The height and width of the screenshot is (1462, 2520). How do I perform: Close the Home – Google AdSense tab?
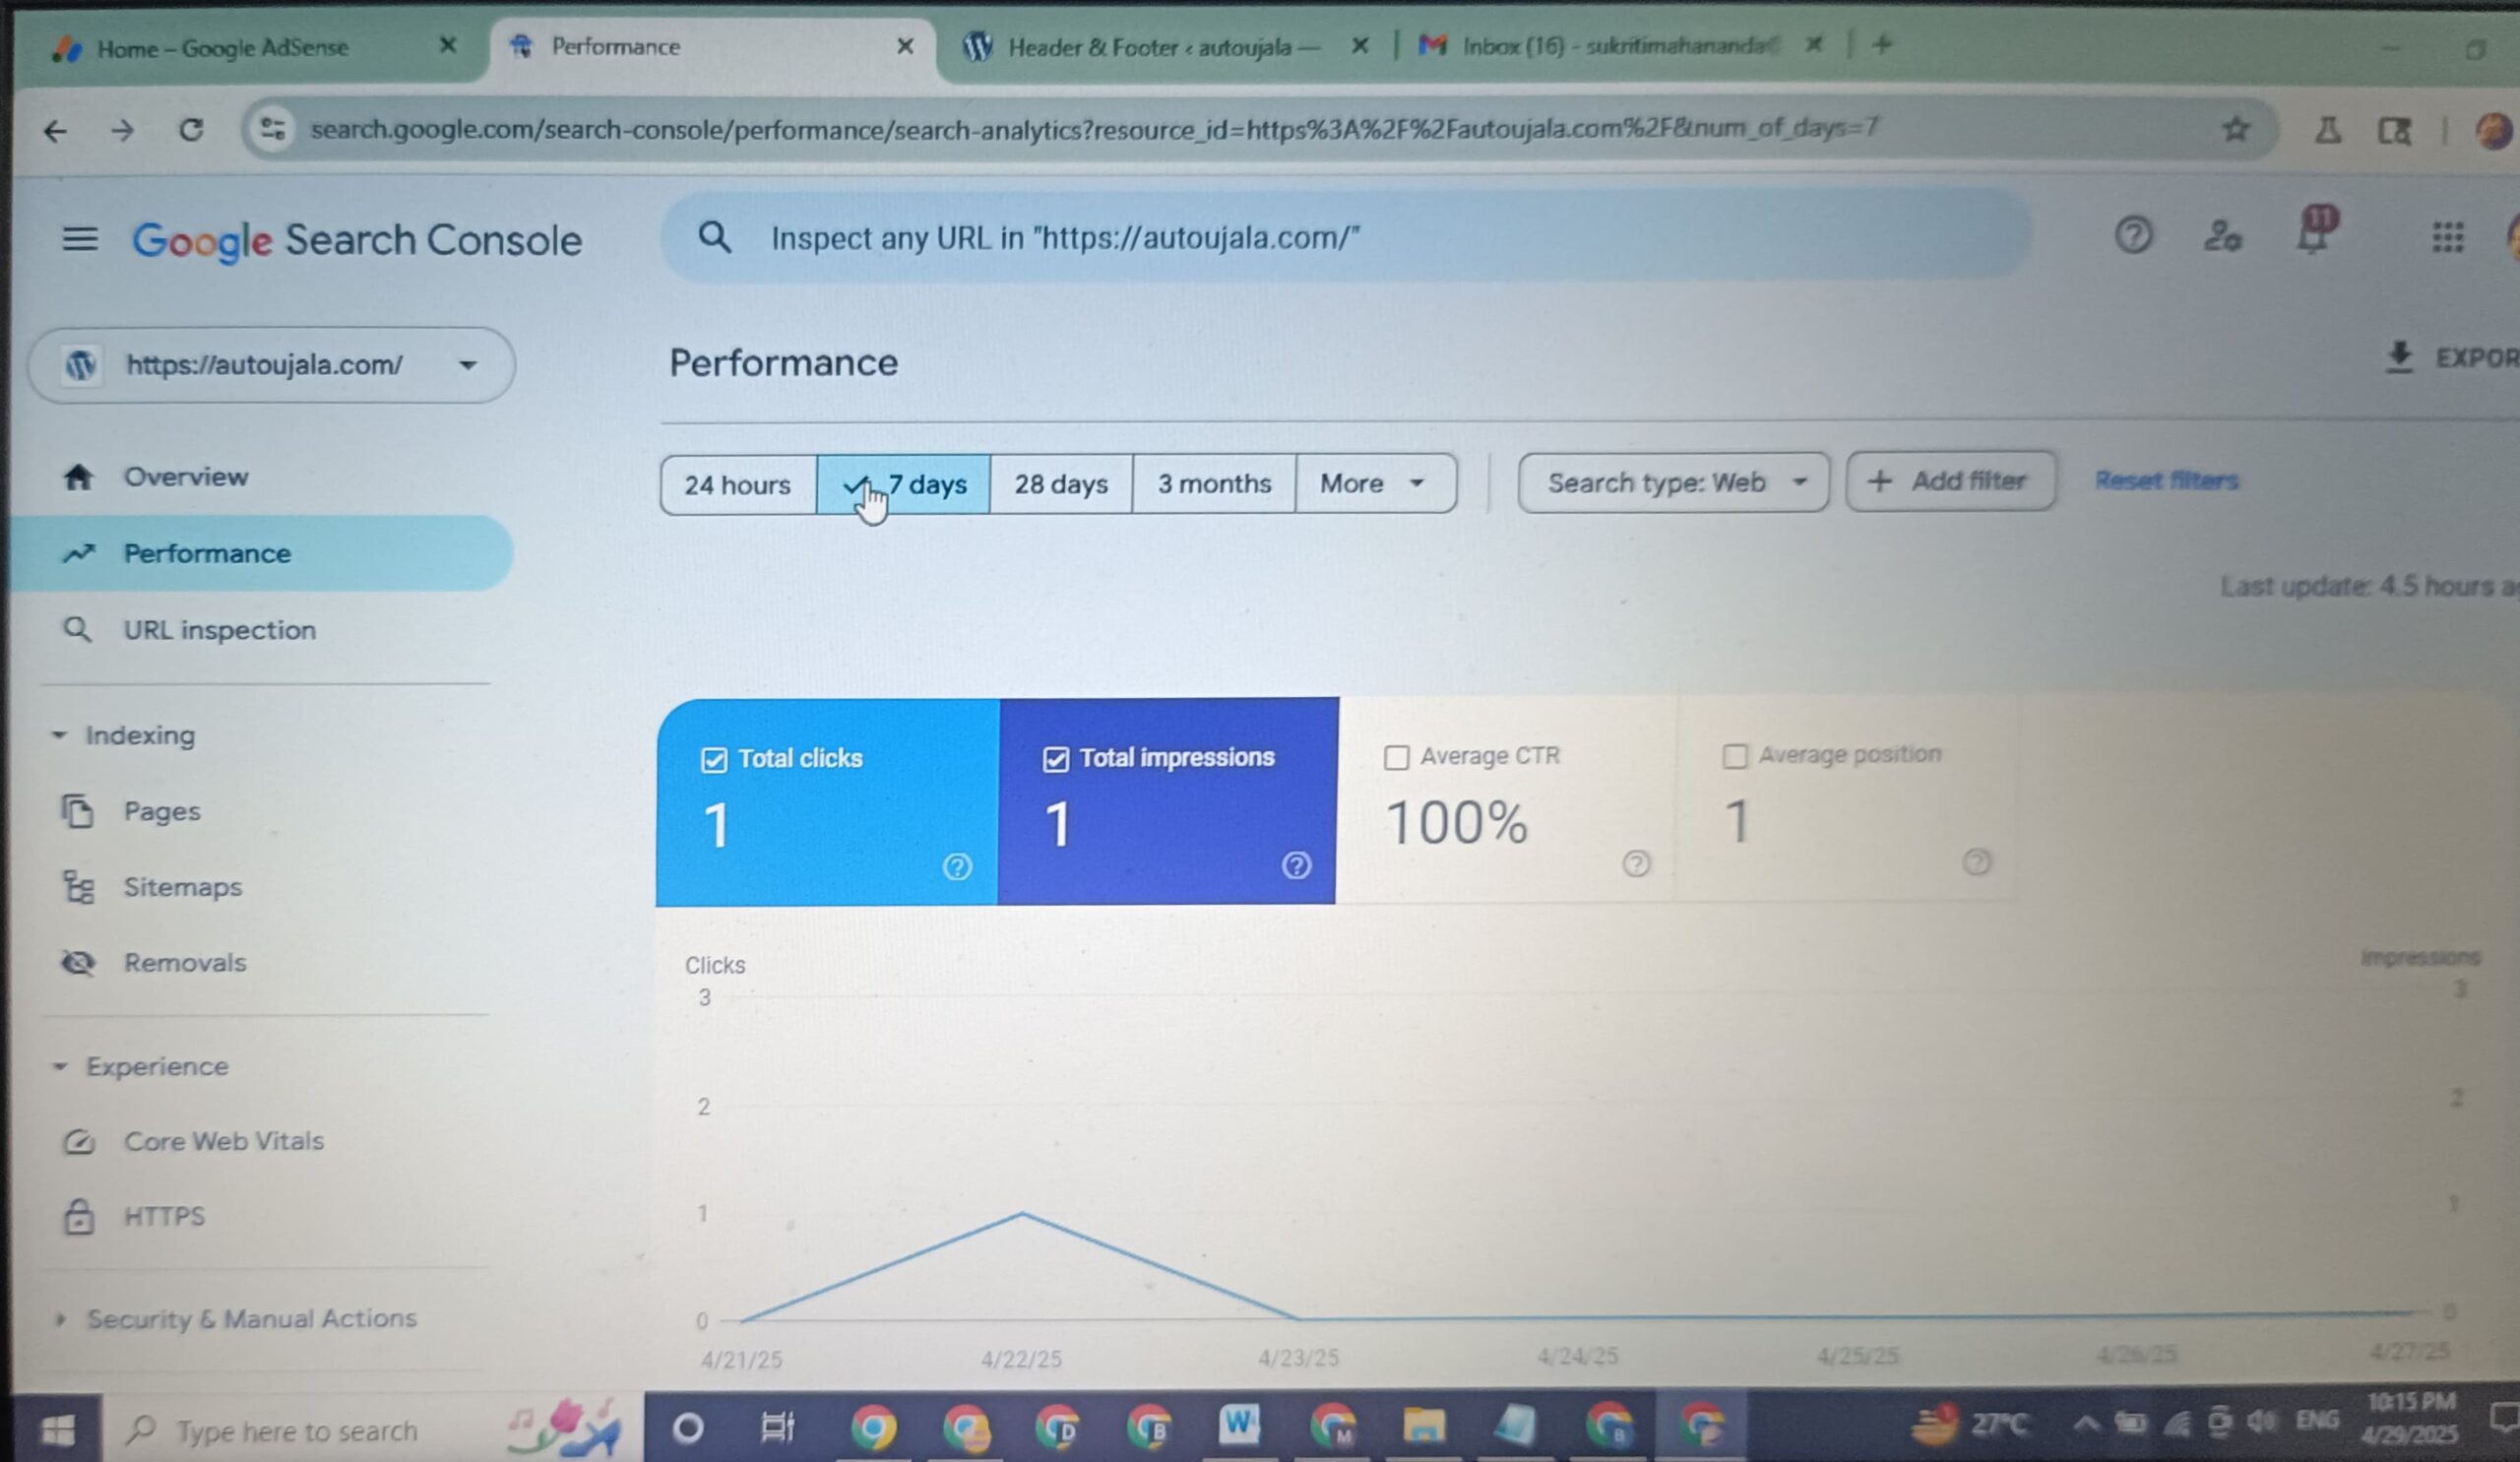click(x=448, y=45)
